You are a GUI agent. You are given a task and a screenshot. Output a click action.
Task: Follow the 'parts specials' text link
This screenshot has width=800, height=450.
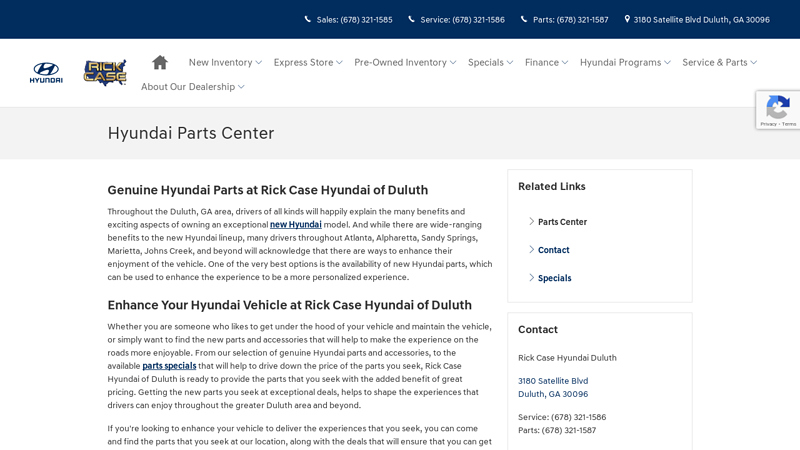[169, 366]
